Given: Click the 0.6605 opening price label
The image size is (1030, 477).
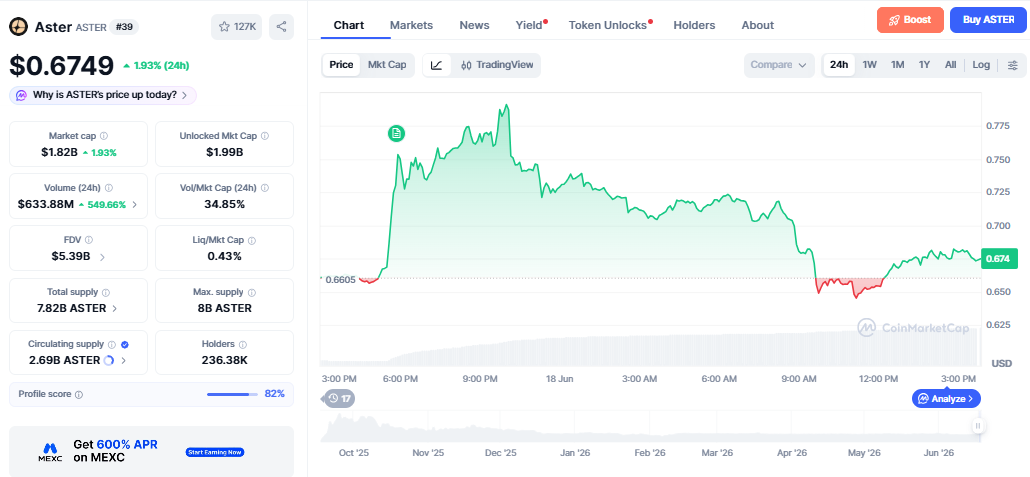Looking at the screenshot, I should 342,280.
